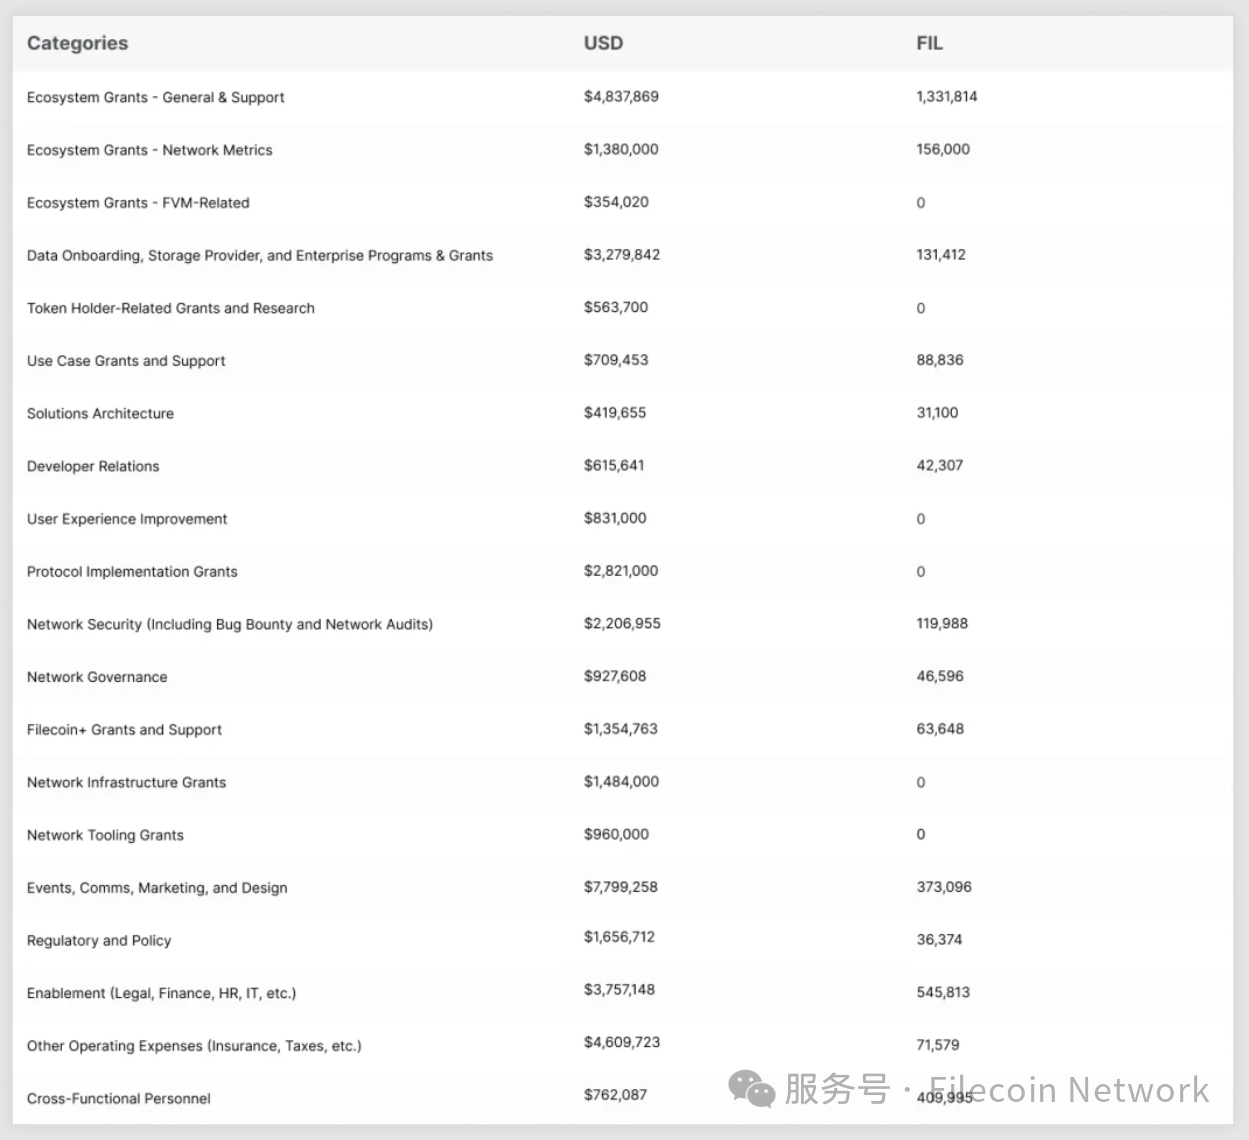
Task: Click the USD value $3,757,148
Action: pos(619,990)
